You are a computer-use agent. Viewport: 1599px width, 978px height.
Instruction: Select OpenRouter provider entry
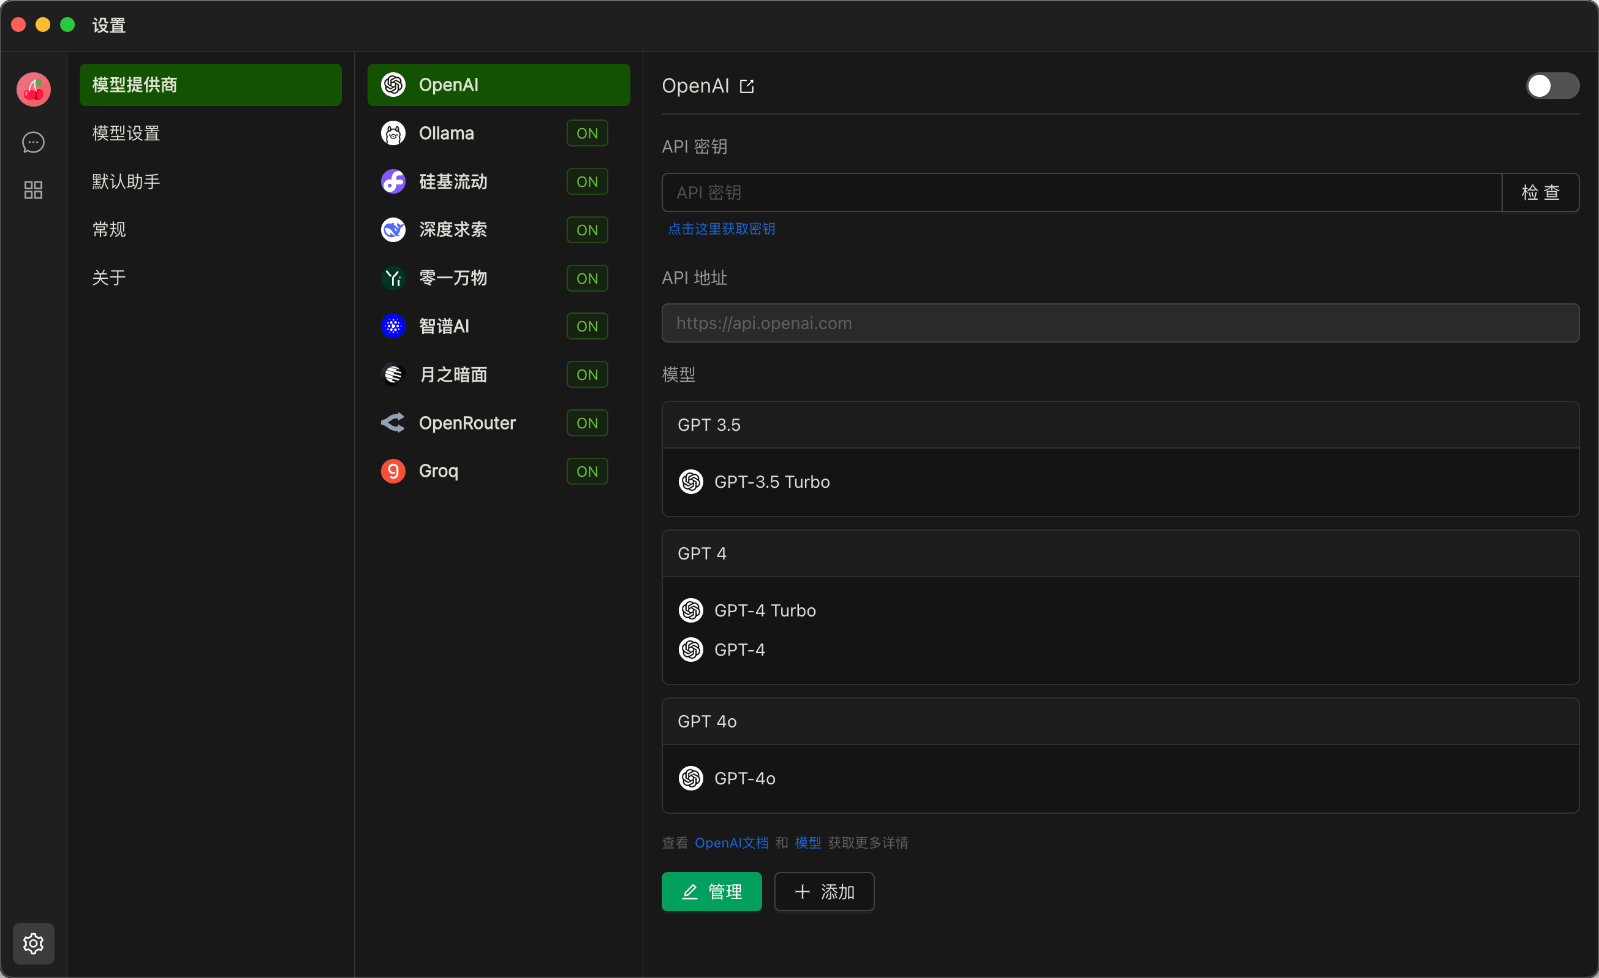pos(499,423)
